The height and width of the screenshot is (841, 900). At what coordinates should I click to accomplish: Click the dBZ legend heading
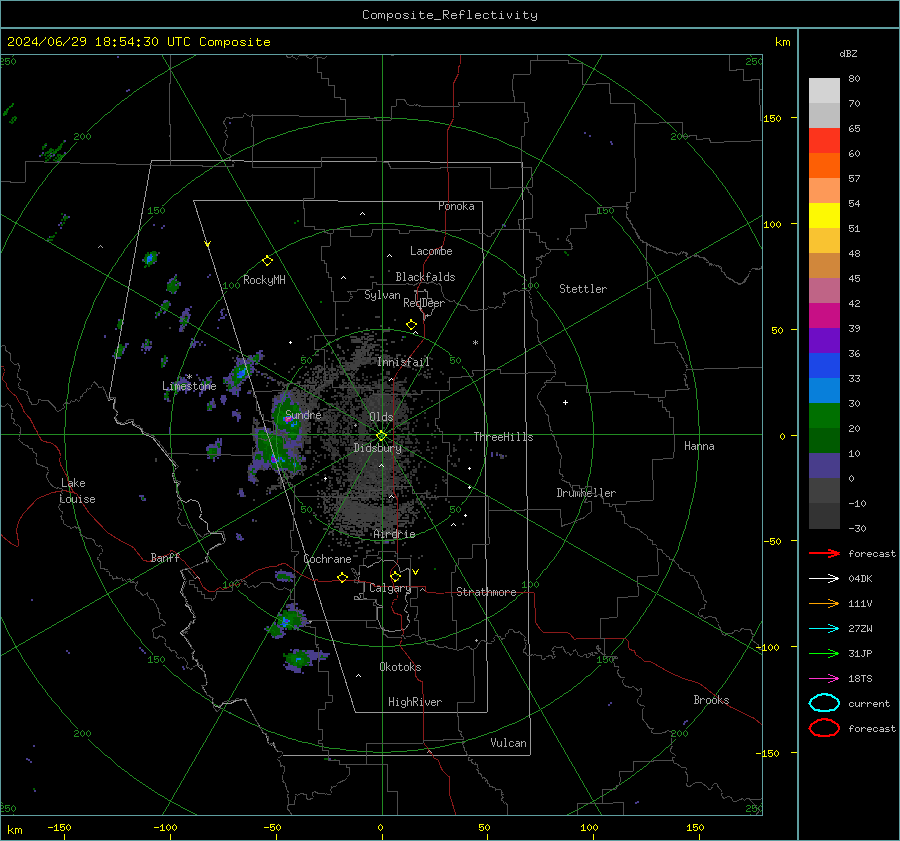click(x=848, y=53)
